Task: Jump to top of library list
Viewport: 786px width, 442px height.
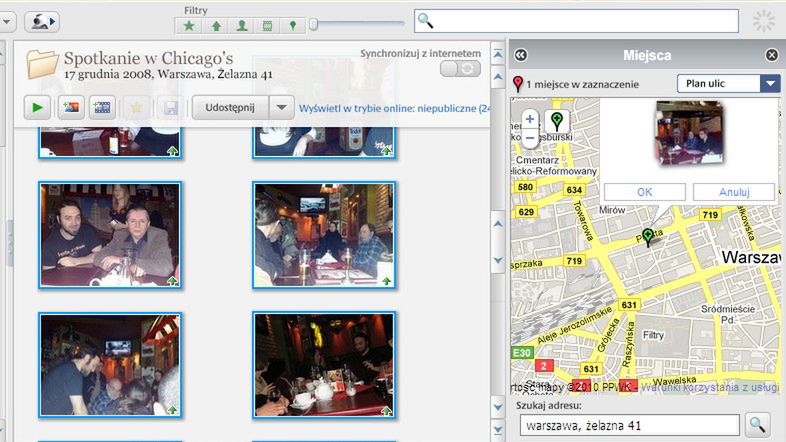Action: 498,54
